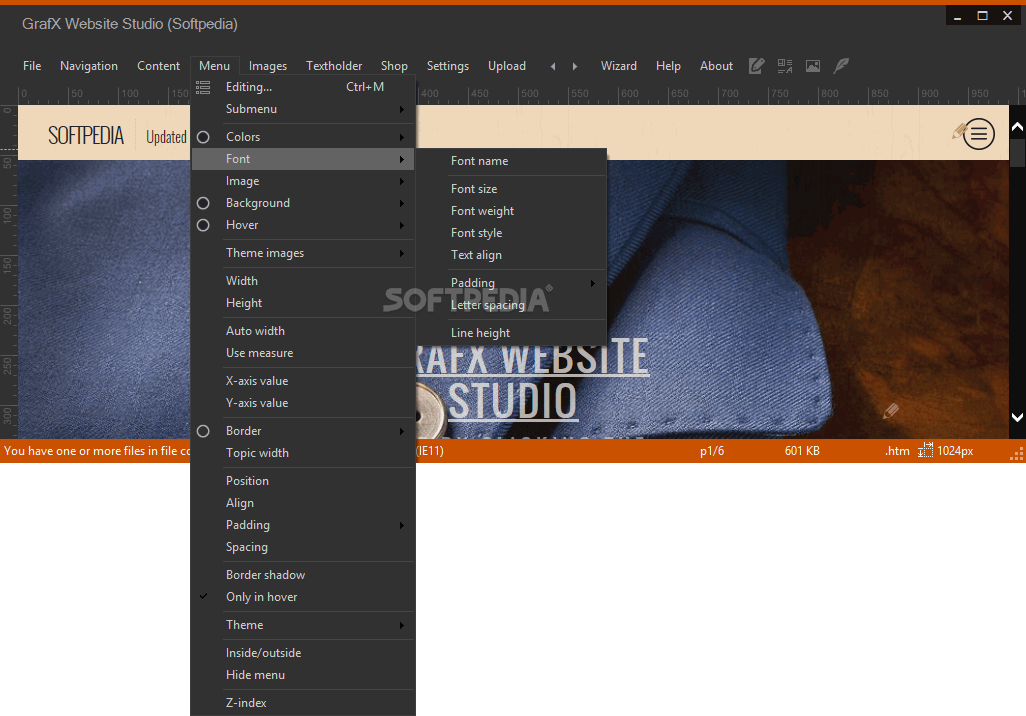
Task: Select Editing... menu entry
Action: (304, 86)
